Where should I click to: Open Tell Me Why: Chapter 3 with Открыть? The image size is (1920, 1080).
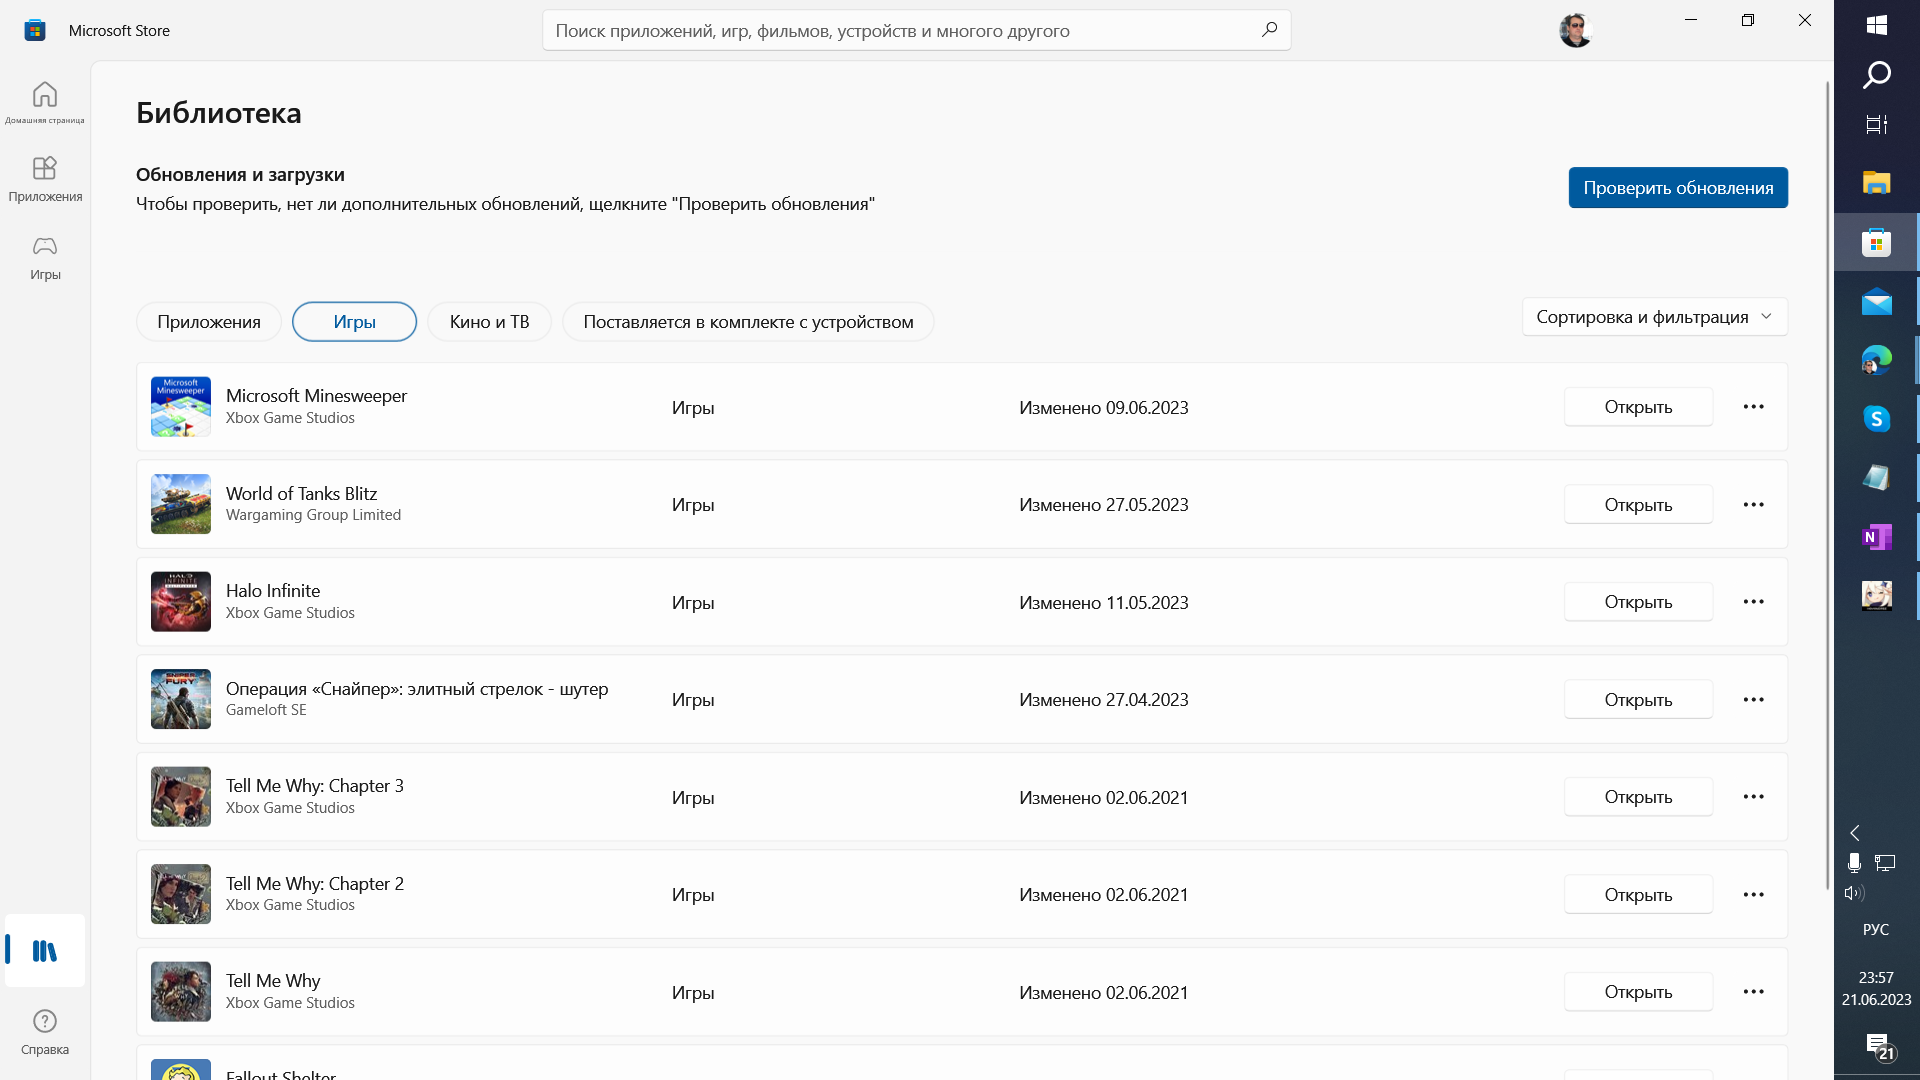pyautogui.click(x=1638, y=797)
